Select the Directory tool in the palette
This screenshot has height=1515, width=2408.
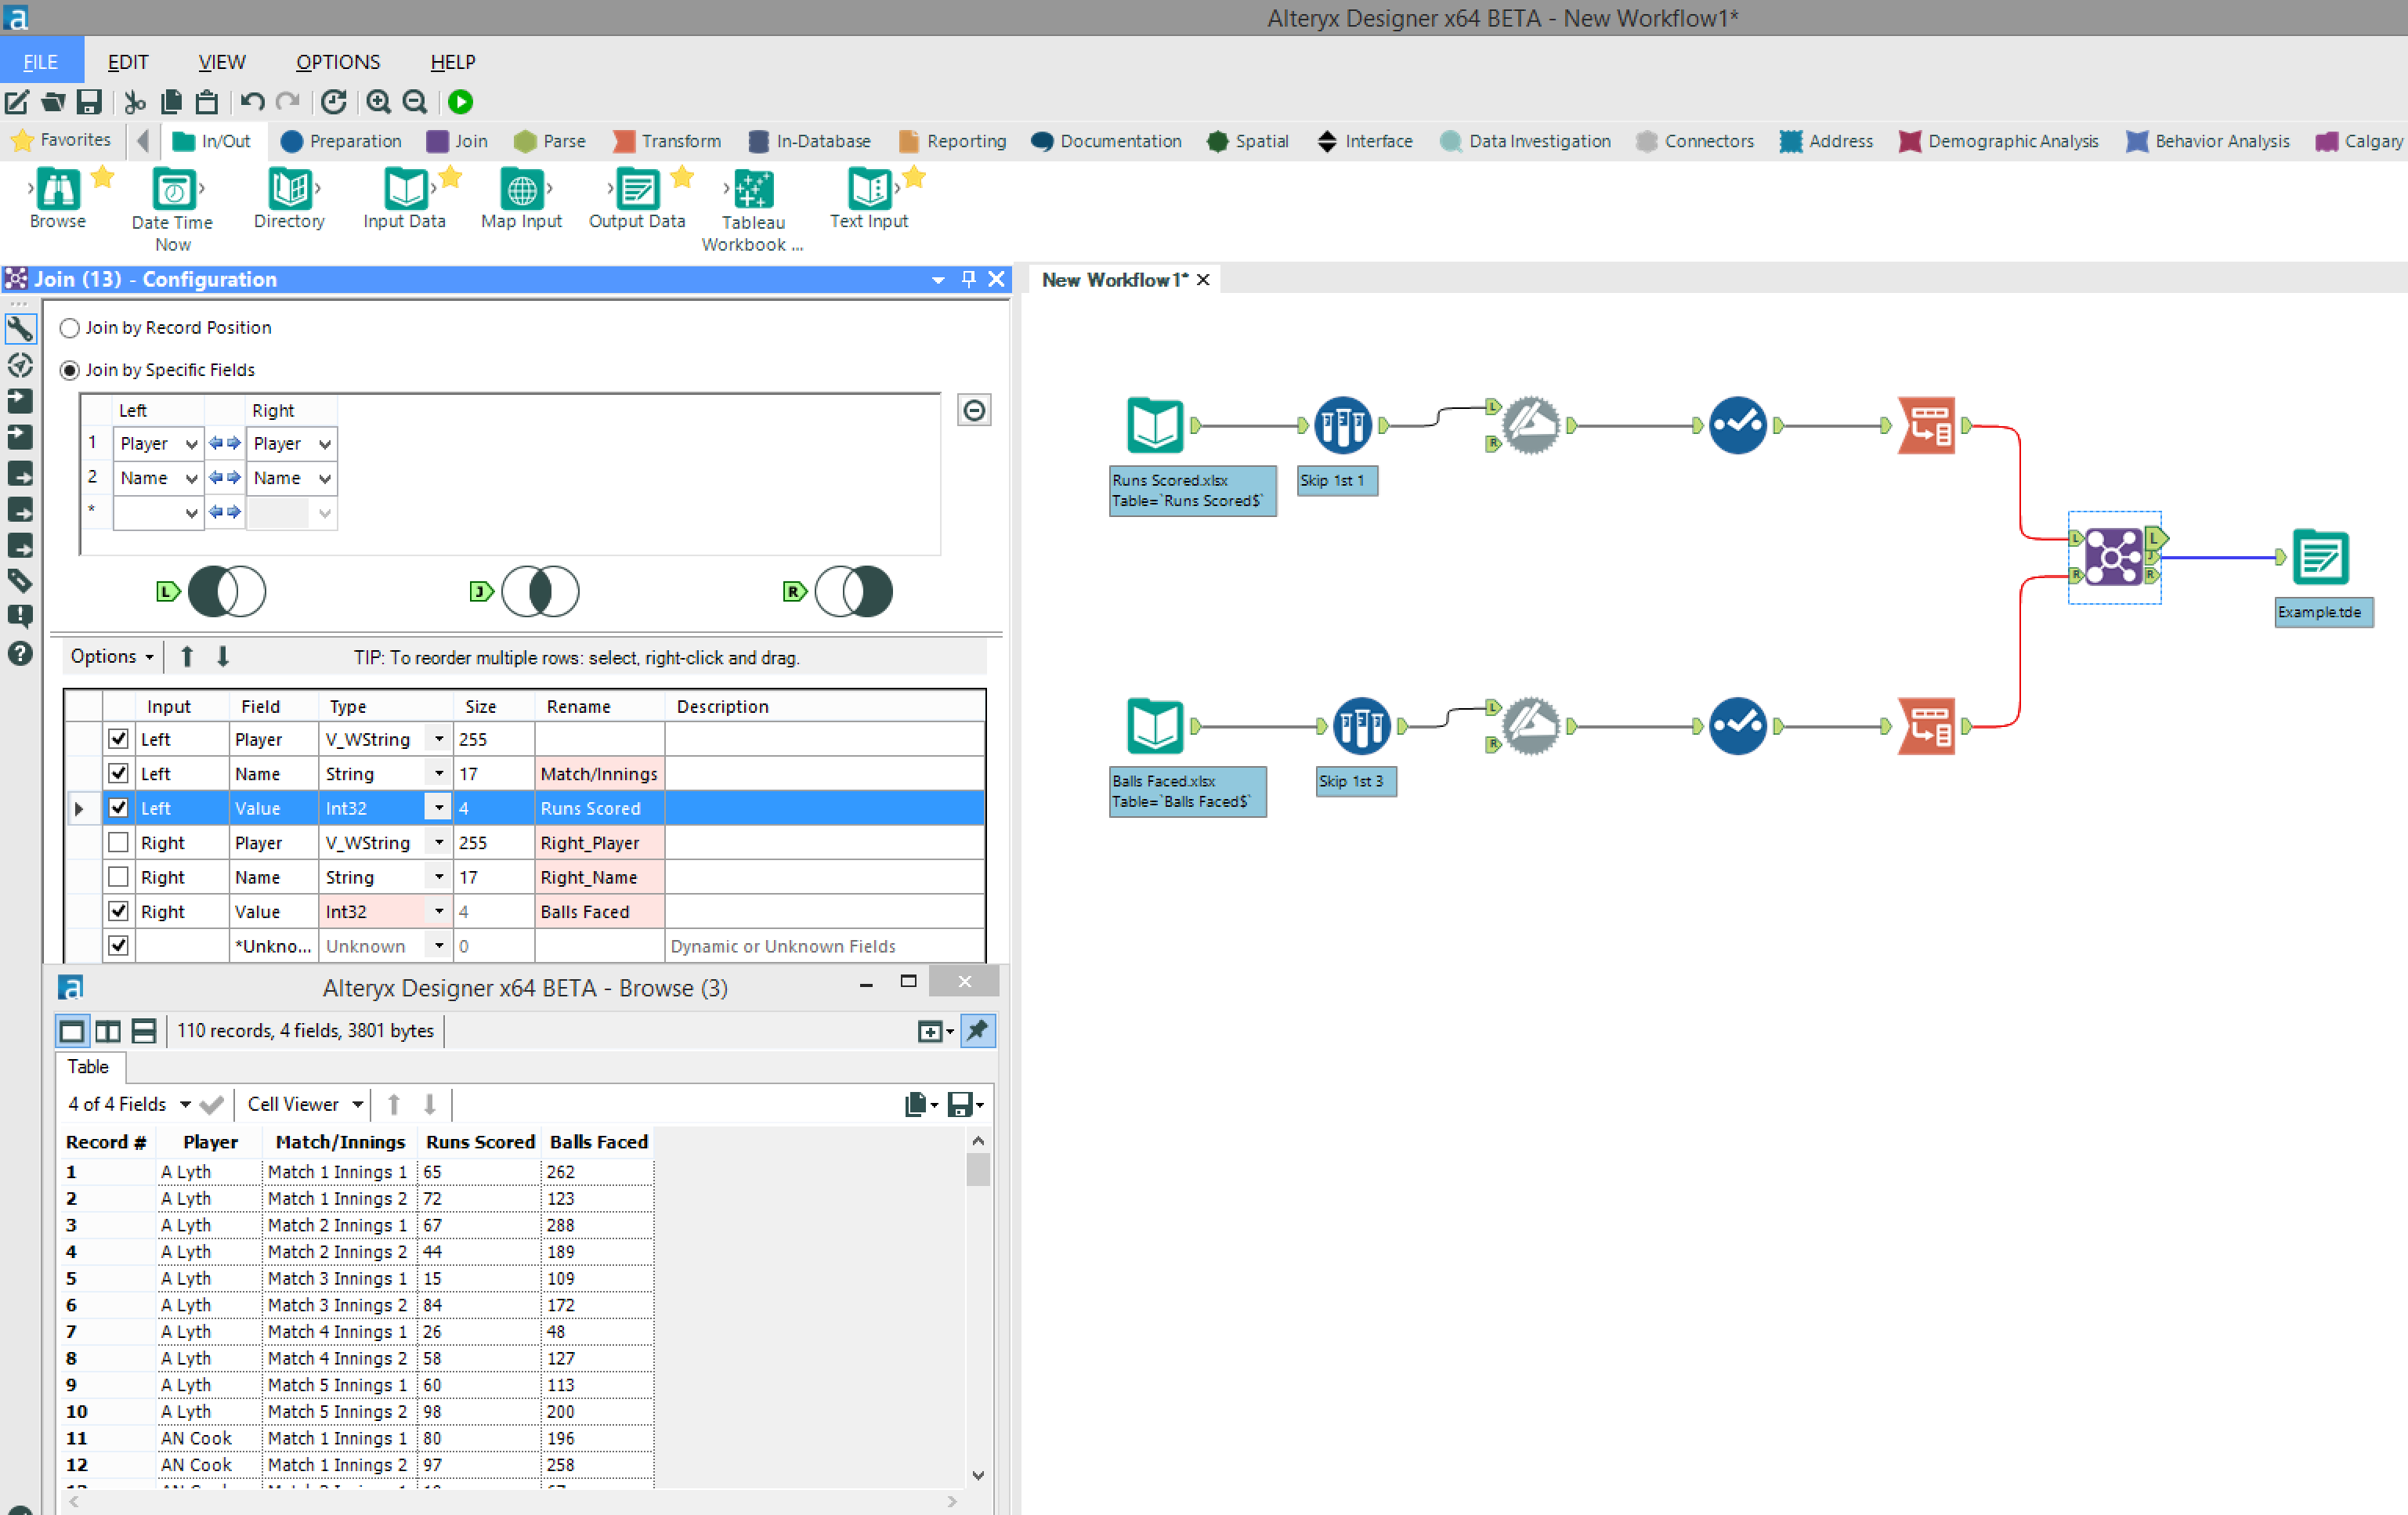point(289,199)
